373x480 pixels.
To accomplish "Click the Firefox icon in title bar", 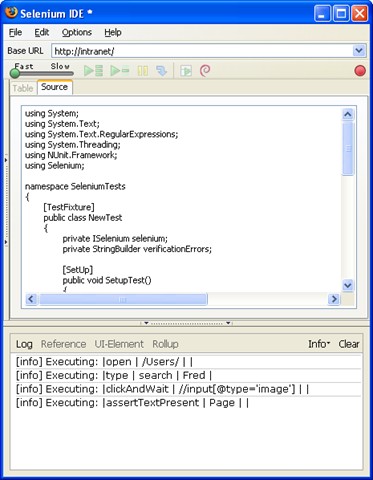I will [x=11, y=13].
